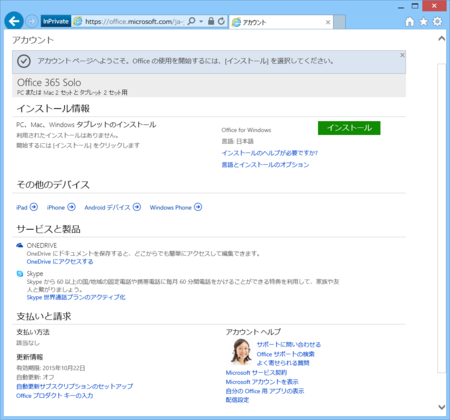Image resolution: width=450 pixels, height=420 pixels.
Task: Click the iPad arrow icon
Action: (x=34, y=207)
